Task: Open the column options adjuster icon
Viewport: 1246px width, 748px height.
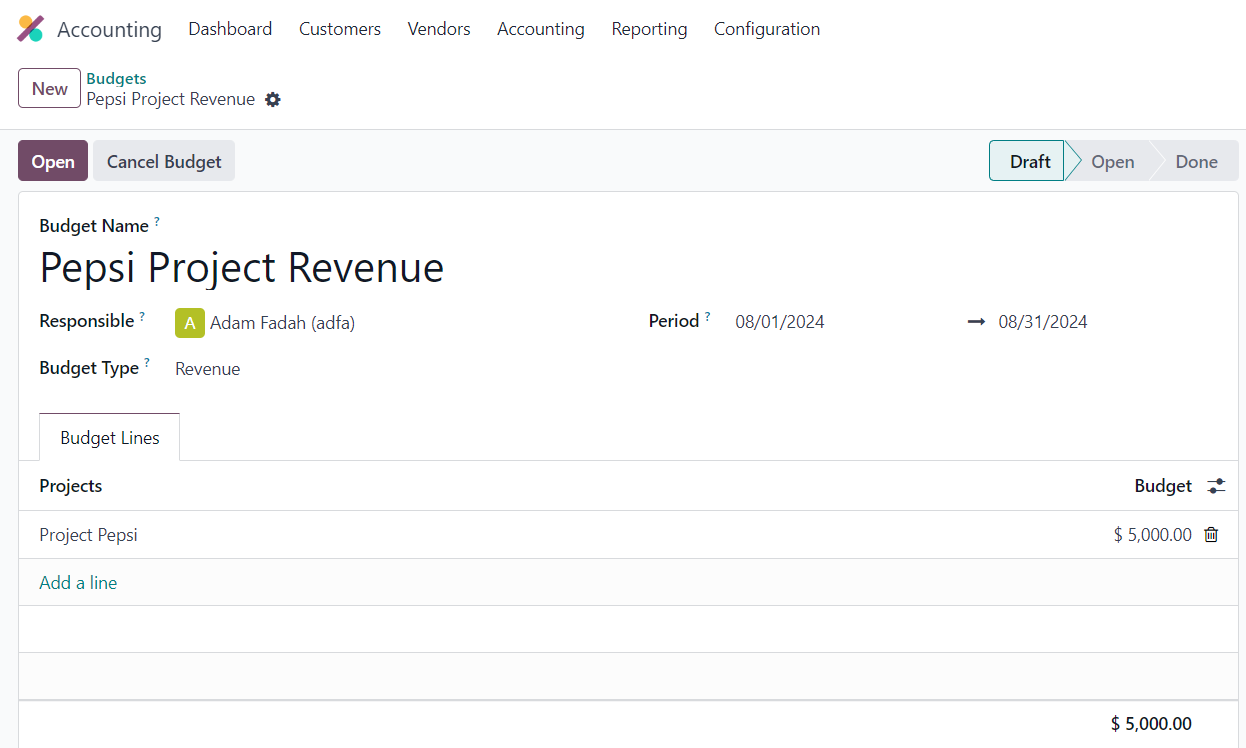Action: click(x=1216, y=486)
